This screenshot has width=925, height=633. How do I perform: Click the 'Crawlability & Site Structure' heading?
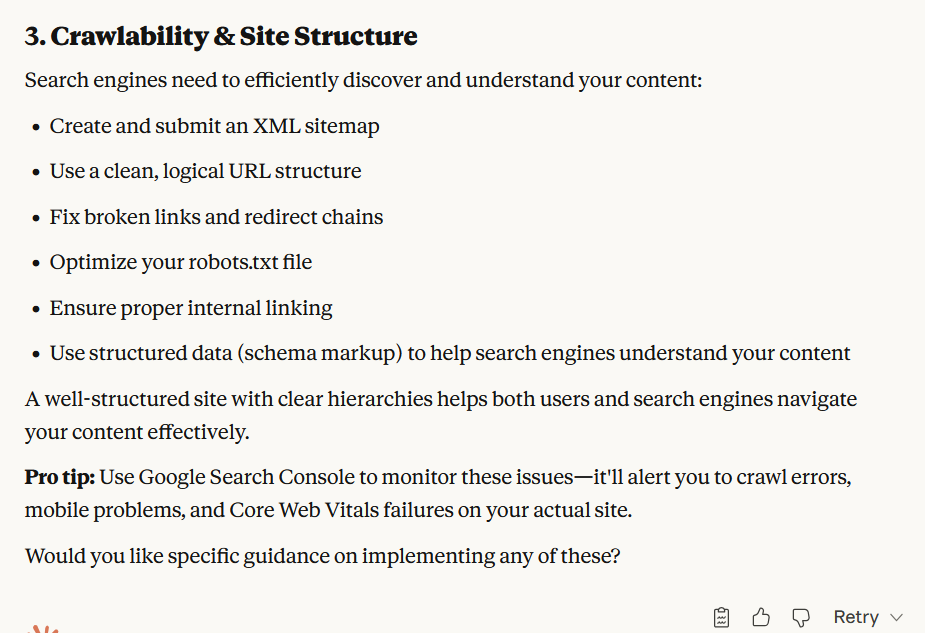click(221, 37)
